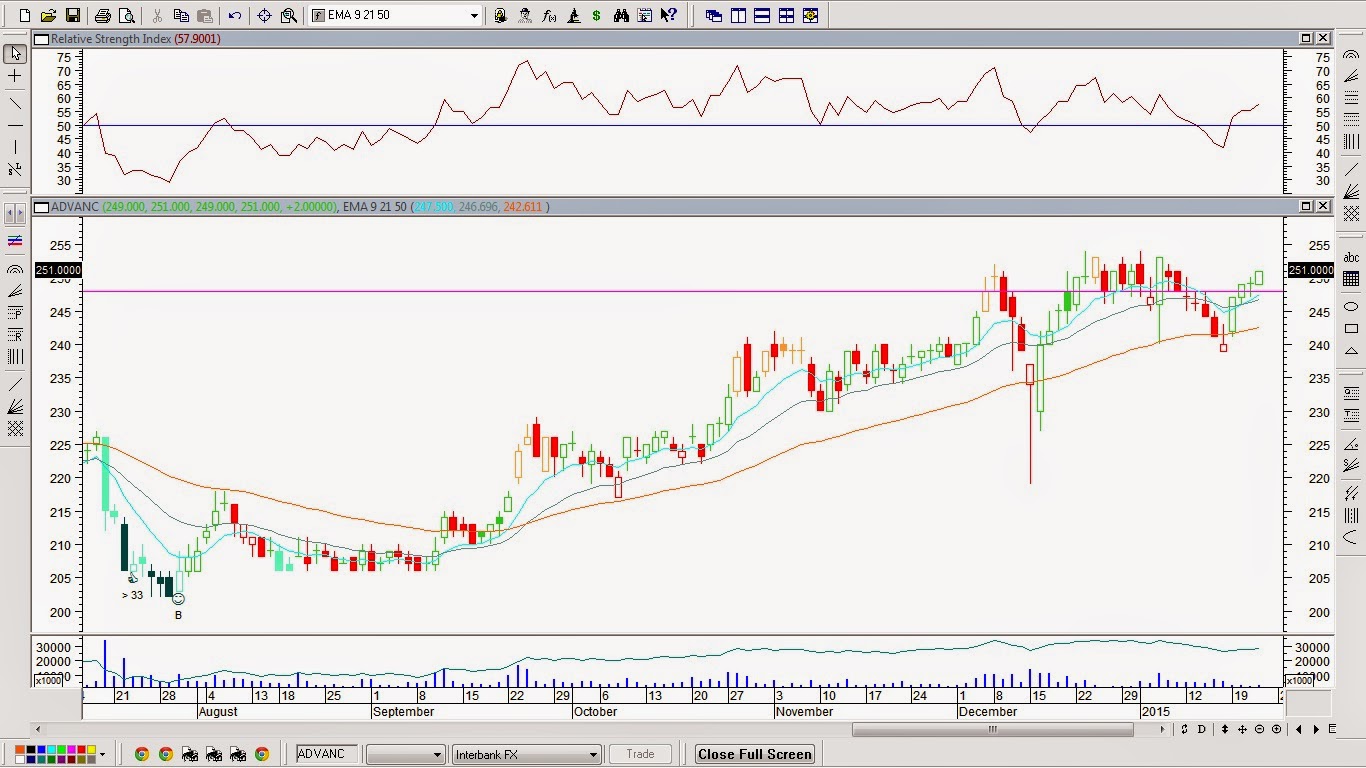Click the first Chrome icon in bottom toolbar
The height and width of the screenshot is (768, 1366).
pos(141,754)
